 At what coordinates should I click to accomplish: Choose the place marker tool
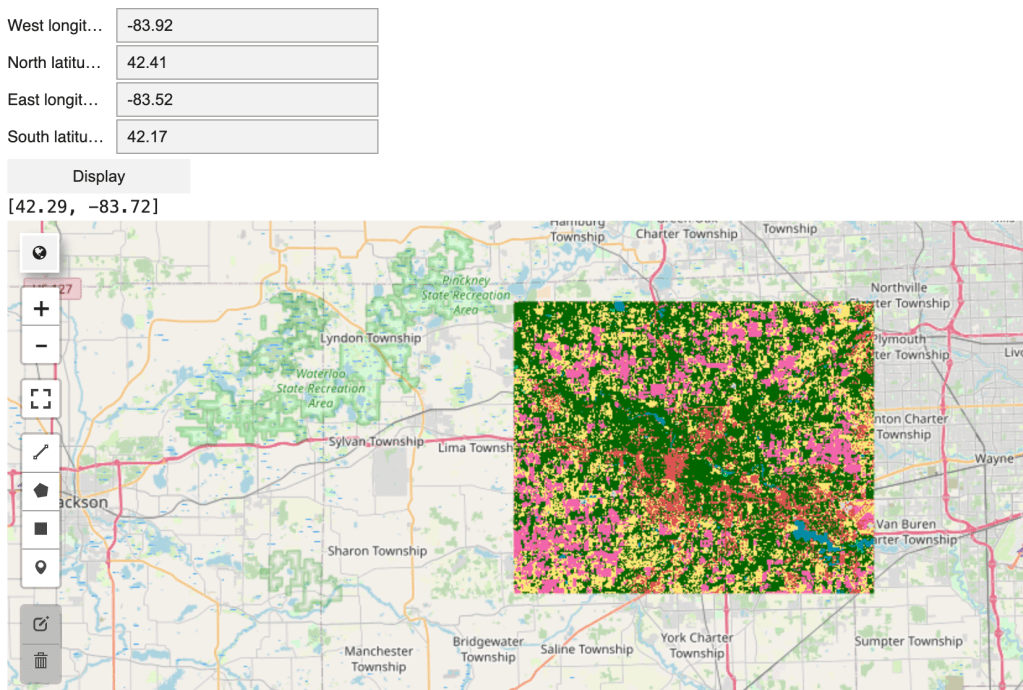(x=41, y=567)
